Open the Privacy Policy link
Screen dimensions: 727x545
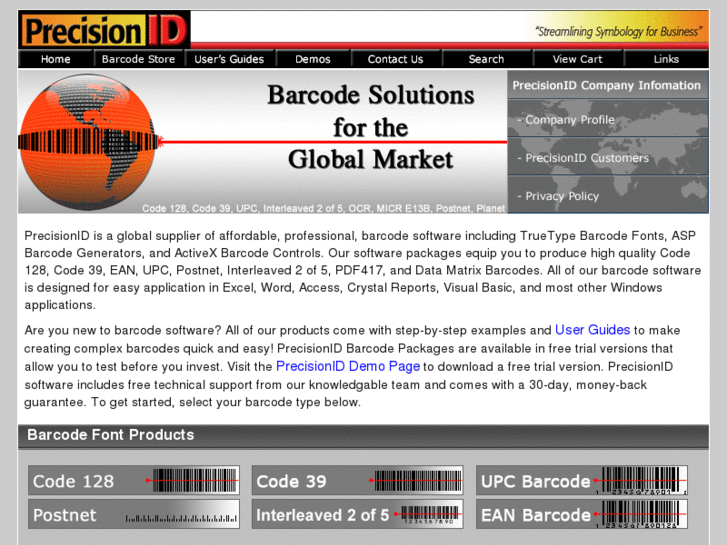click(607, 196)
